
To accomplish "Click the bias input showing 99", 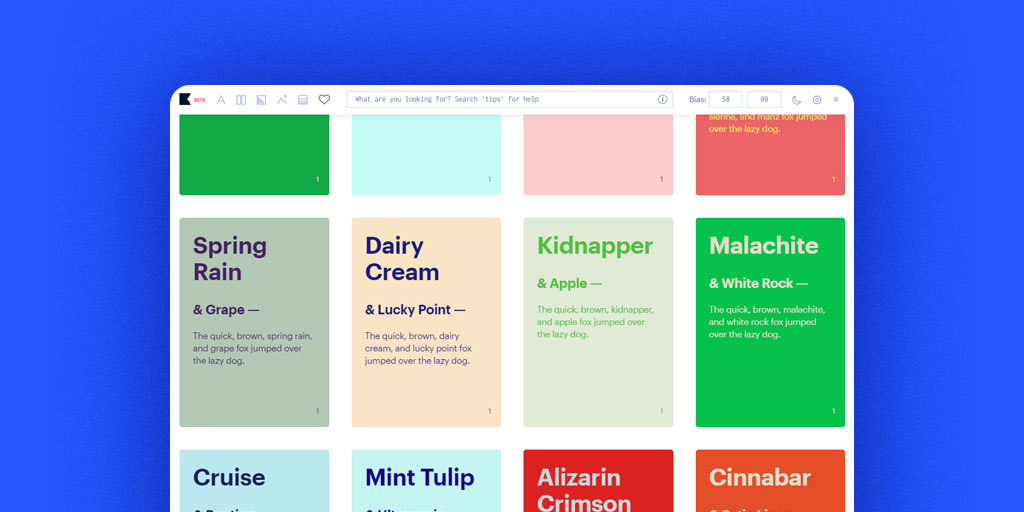I will point(764,100).
